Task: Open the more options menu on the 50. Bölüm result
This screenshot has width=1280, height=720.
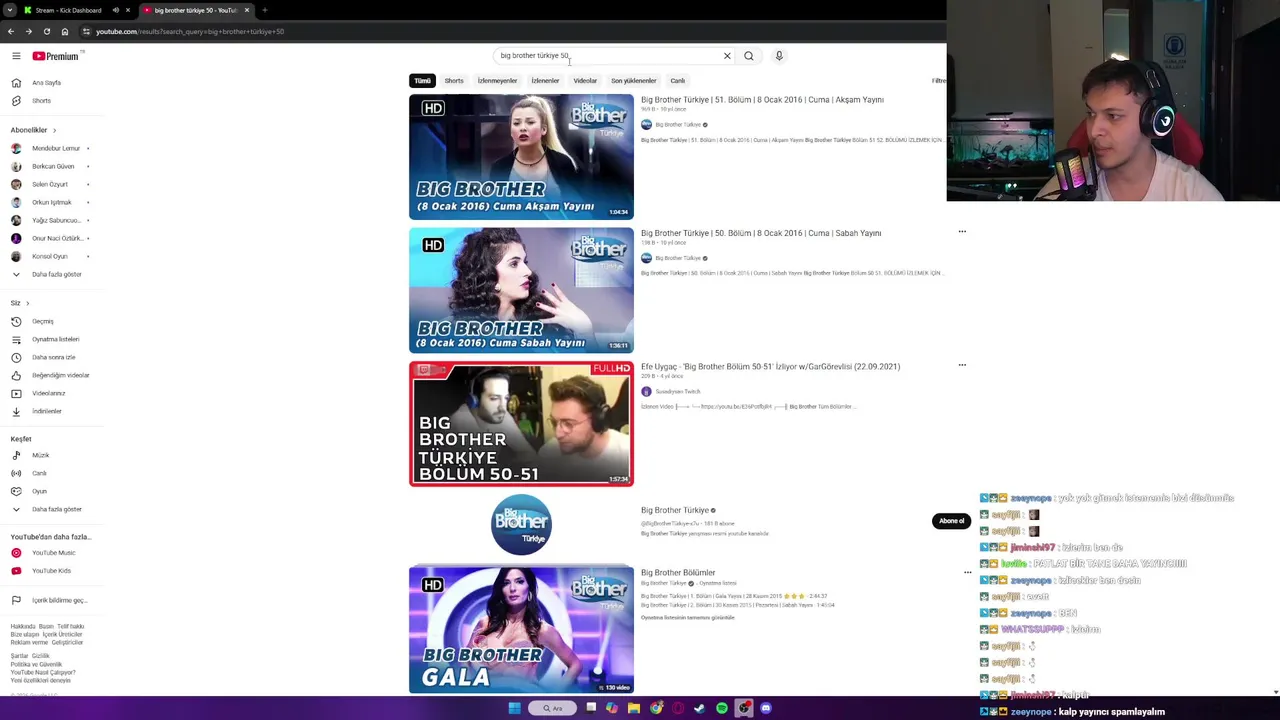Action: (962, 232)
